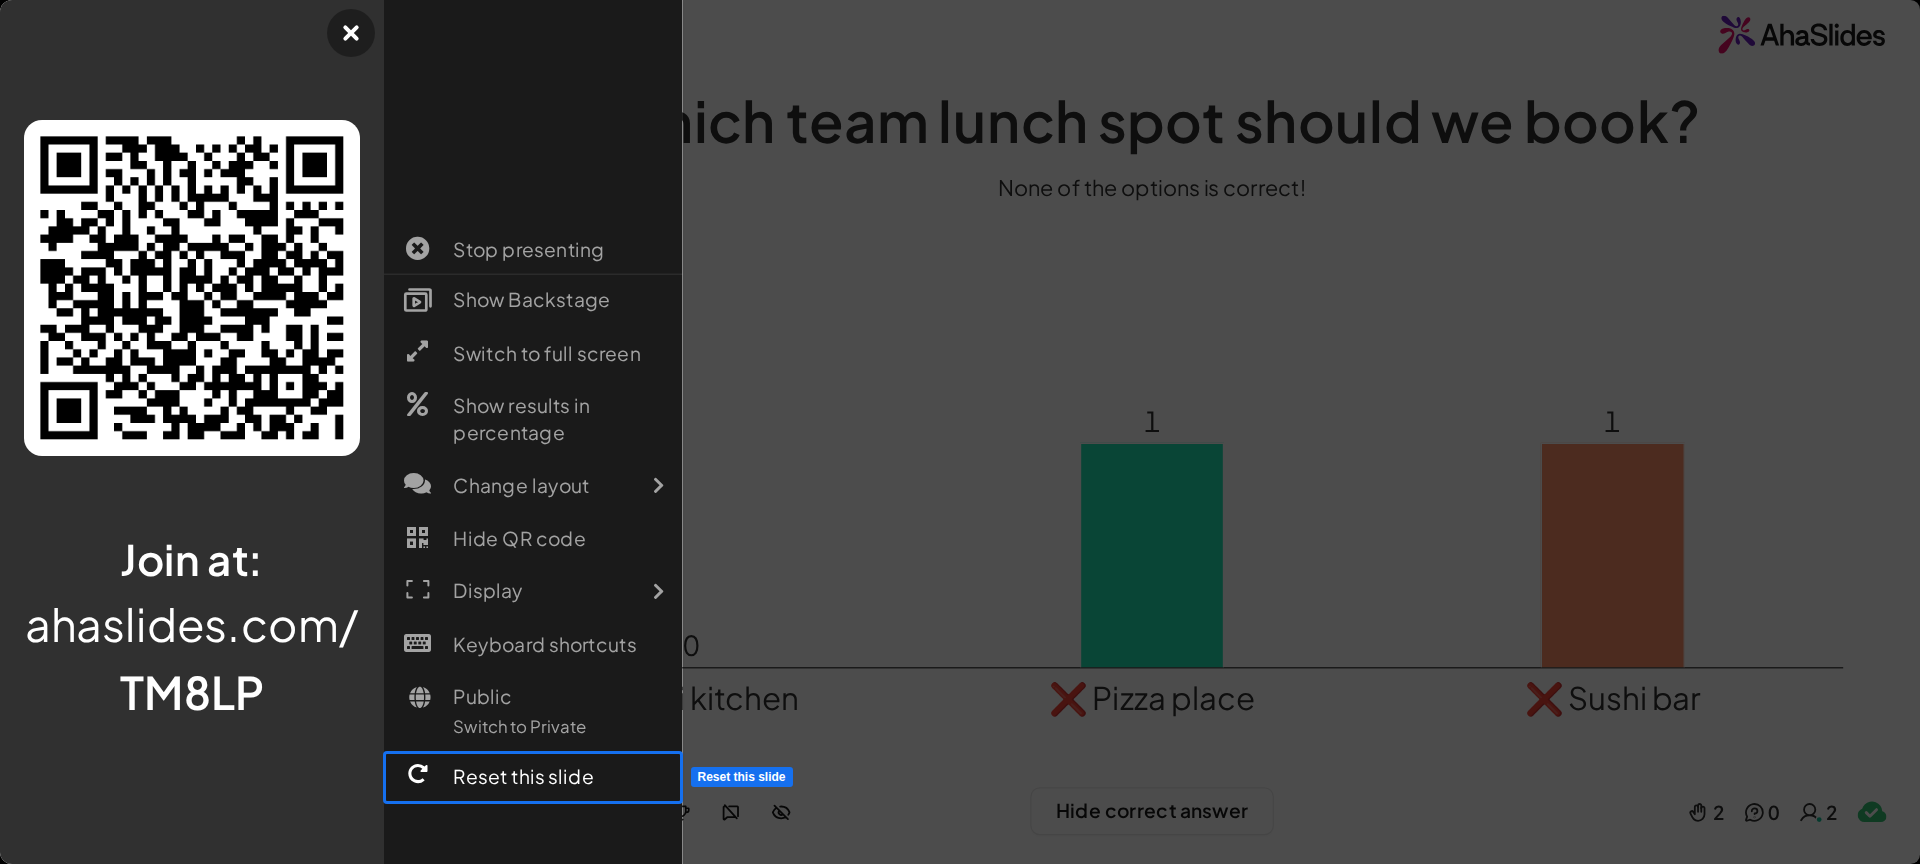Open the Q&A questions counter icon
The image size is (1920, 864).
coord(1754,813)
